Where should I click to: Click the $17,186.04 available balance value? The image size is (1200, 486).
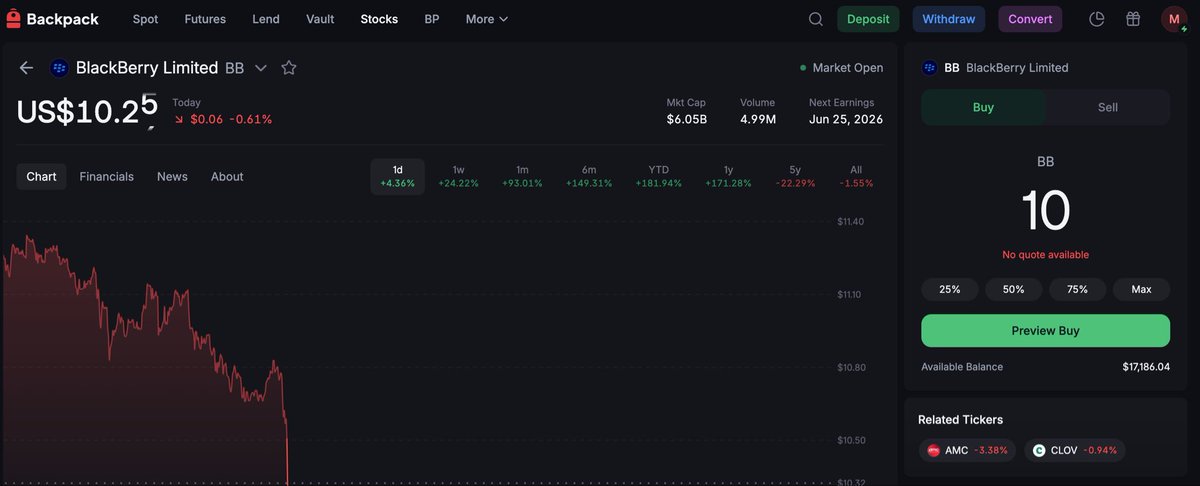pos(1146,367)
